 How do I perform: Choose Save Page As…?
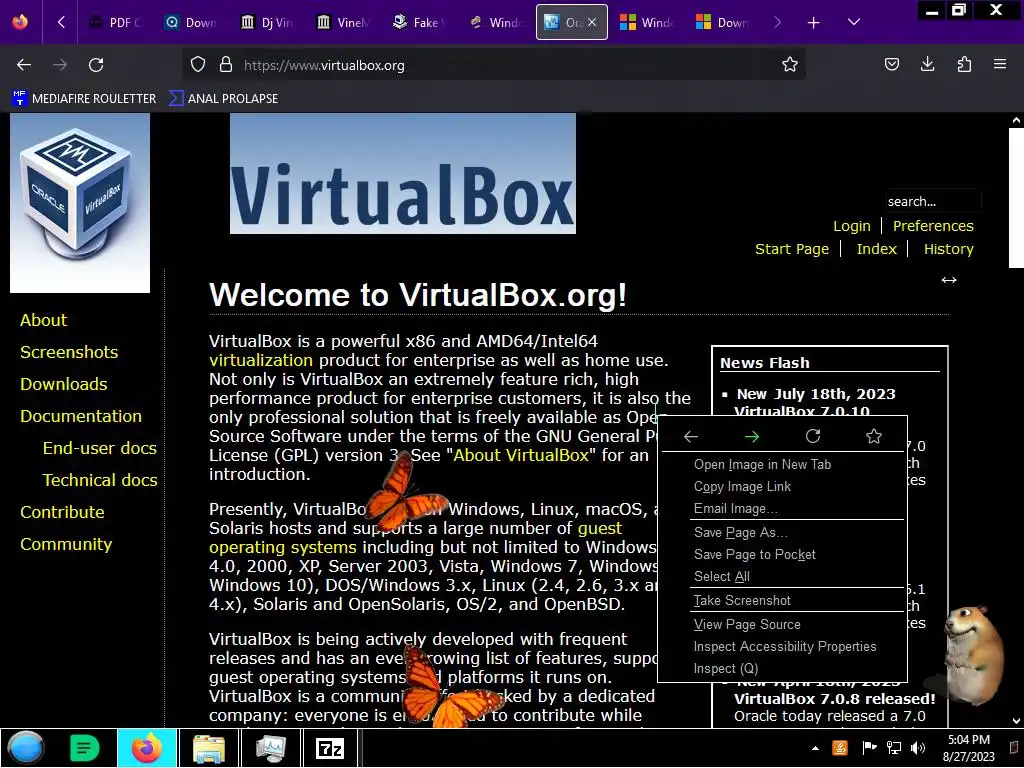(x=782, y=532)
